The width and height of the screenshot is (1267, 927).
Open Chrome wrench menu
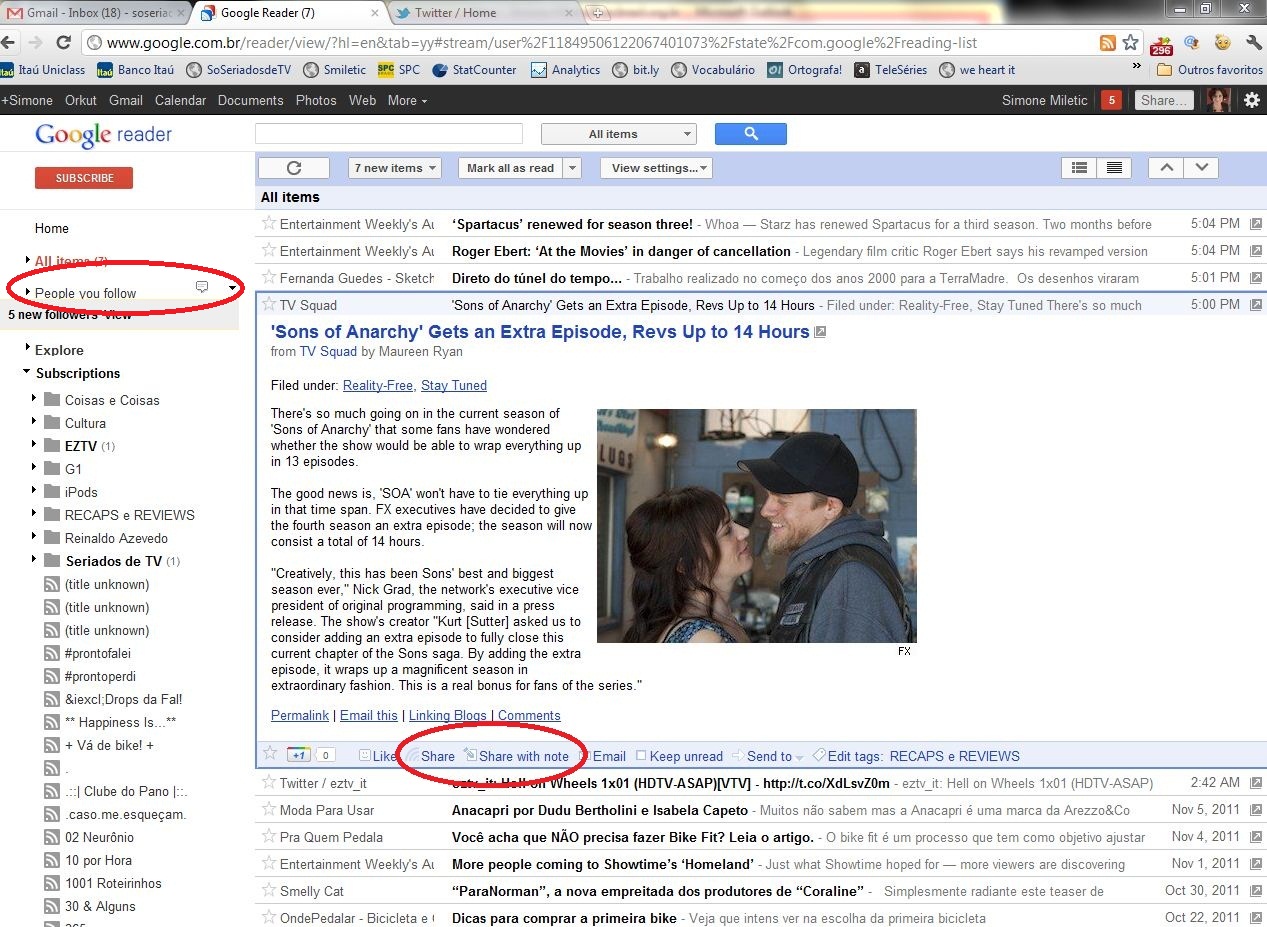[1254, 43]
